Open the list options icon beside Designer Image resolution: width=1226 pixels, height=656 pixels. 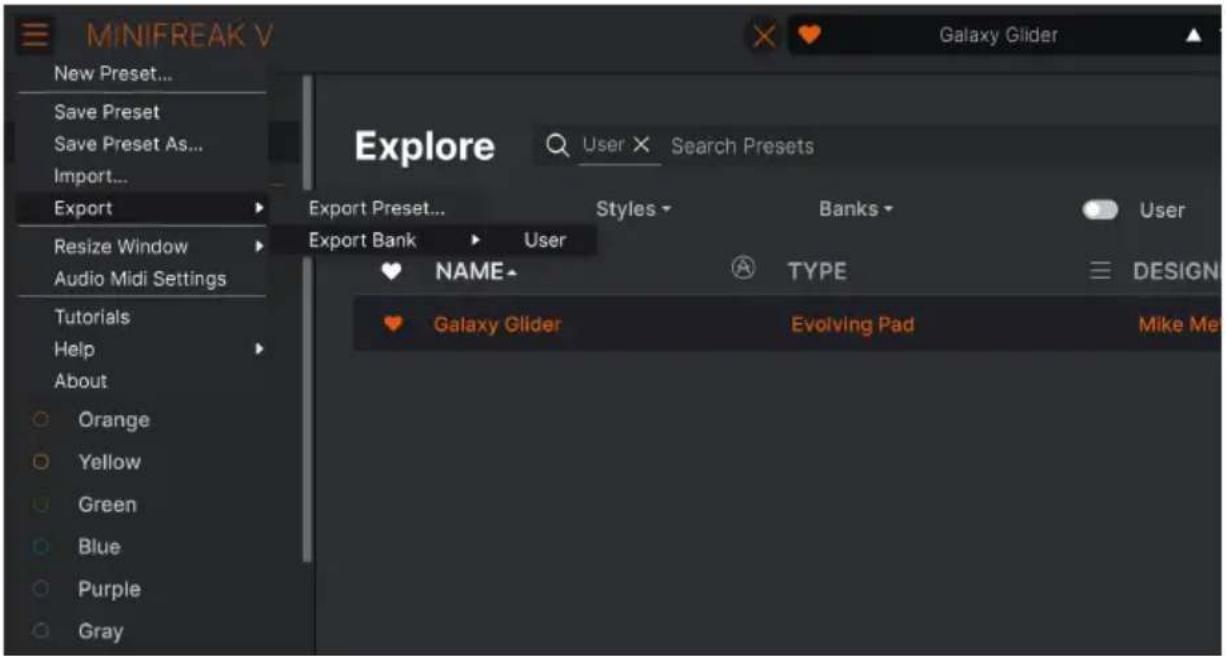[x=1100, y=271]
